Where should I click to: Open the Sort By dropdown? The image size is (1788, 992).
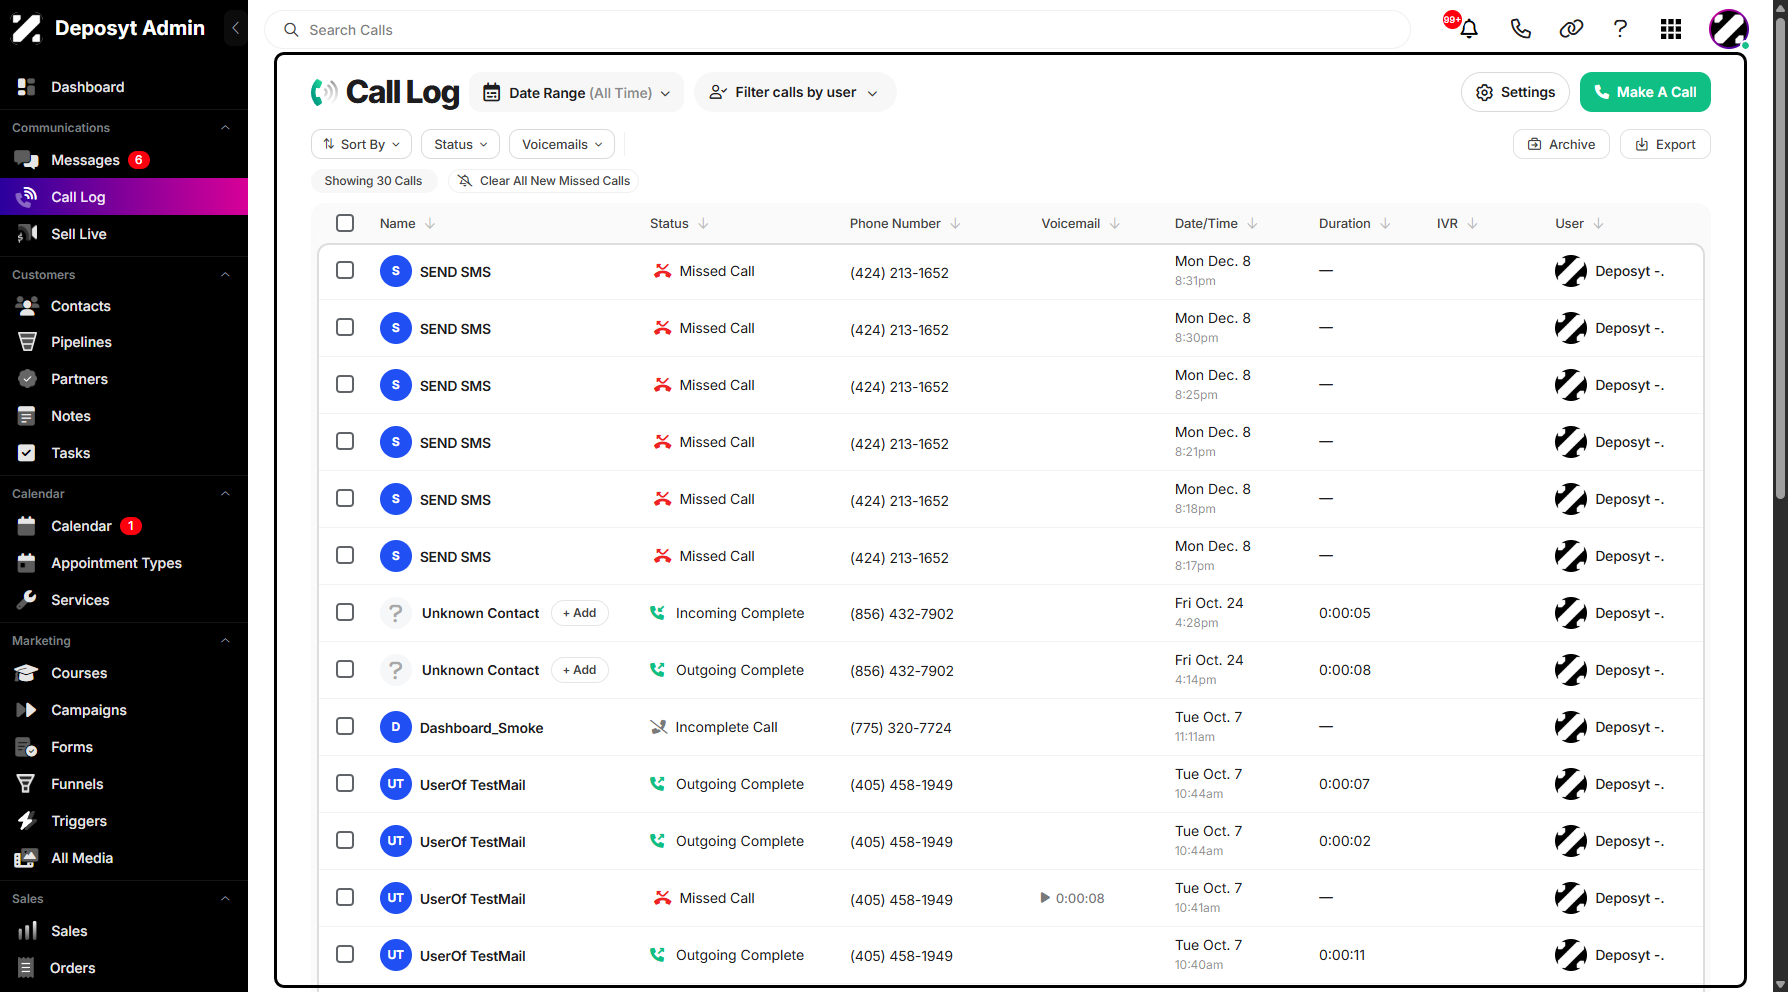click(361, 144)
